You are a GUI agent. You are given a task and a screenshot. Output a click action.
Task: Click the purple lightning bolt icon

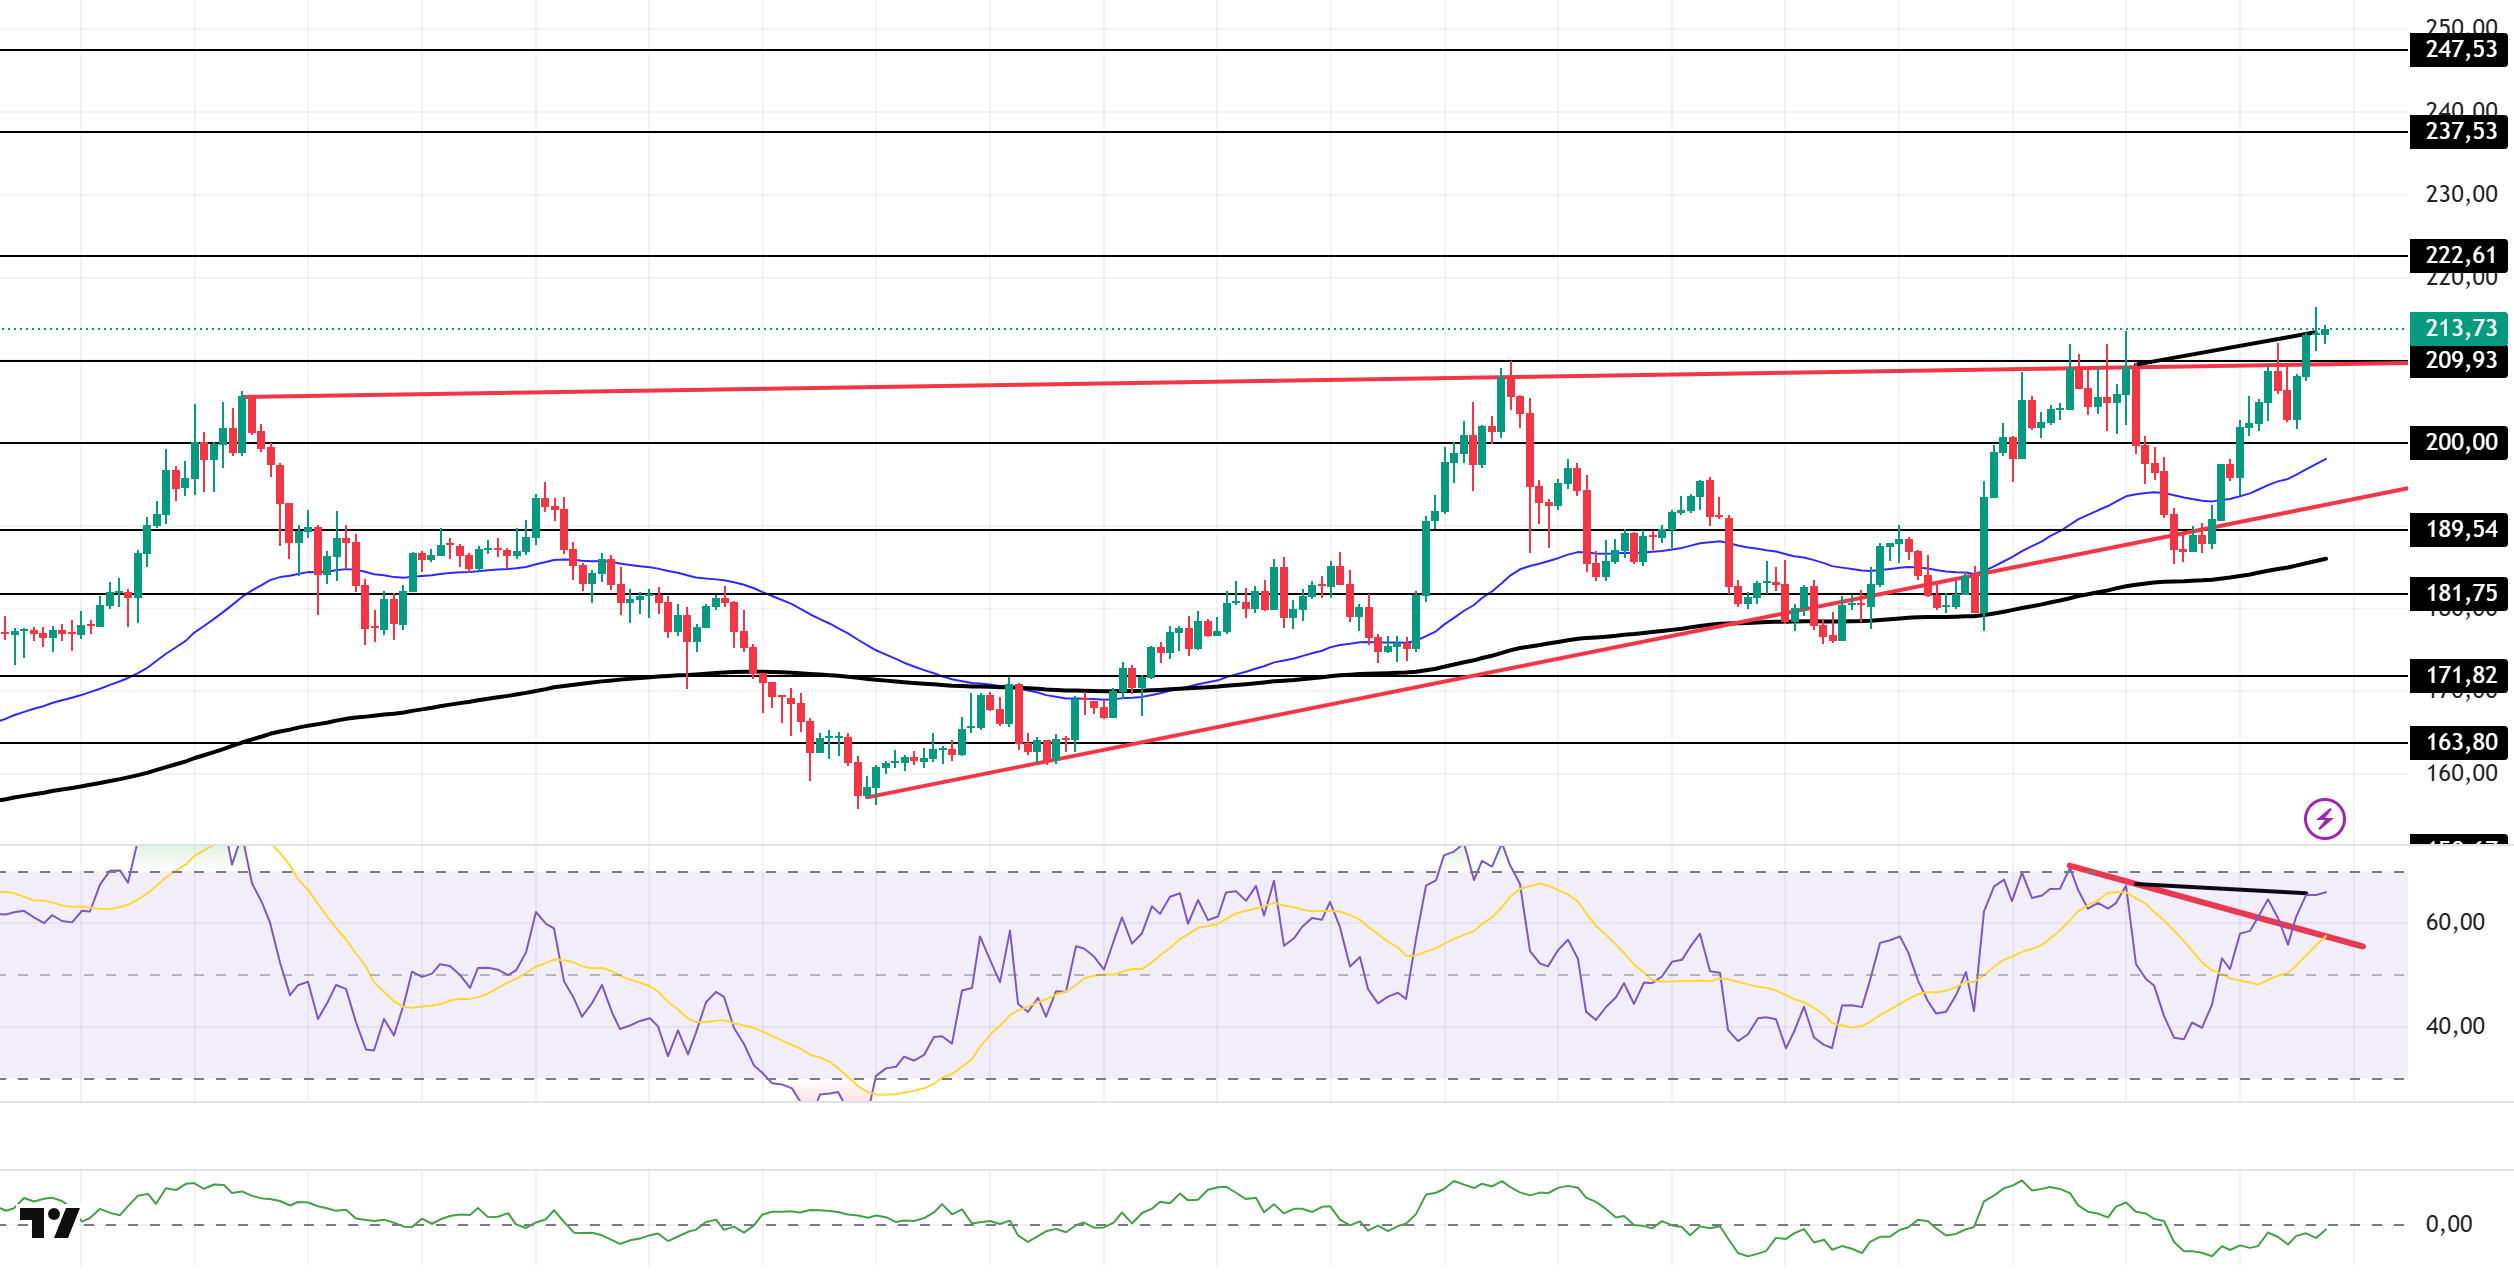click(2325, 819)
